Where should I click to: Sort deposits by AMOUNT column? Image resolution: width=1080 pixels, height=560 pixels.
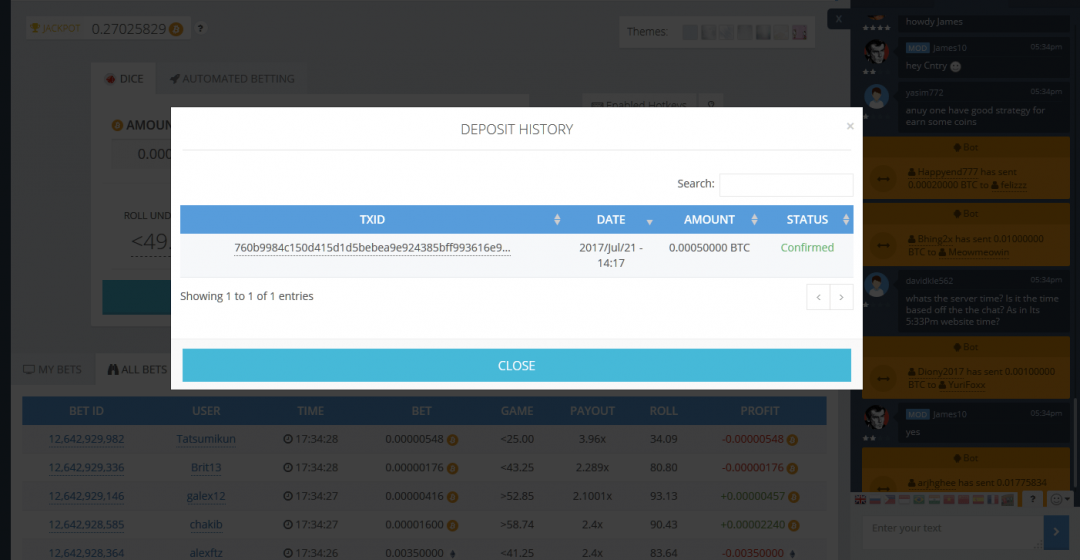pos(709,220)
